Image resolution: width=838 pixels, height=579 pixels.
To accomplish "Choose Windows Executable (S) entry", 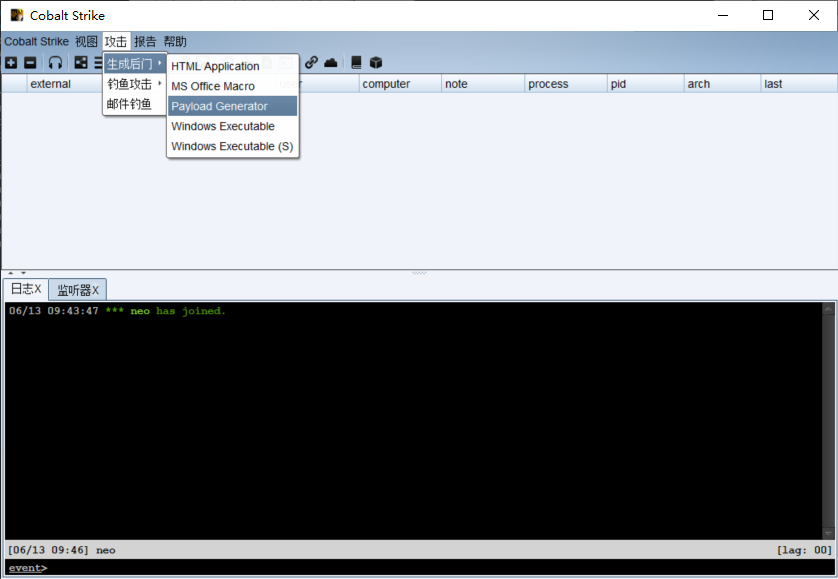I will [x=232, y=146].
